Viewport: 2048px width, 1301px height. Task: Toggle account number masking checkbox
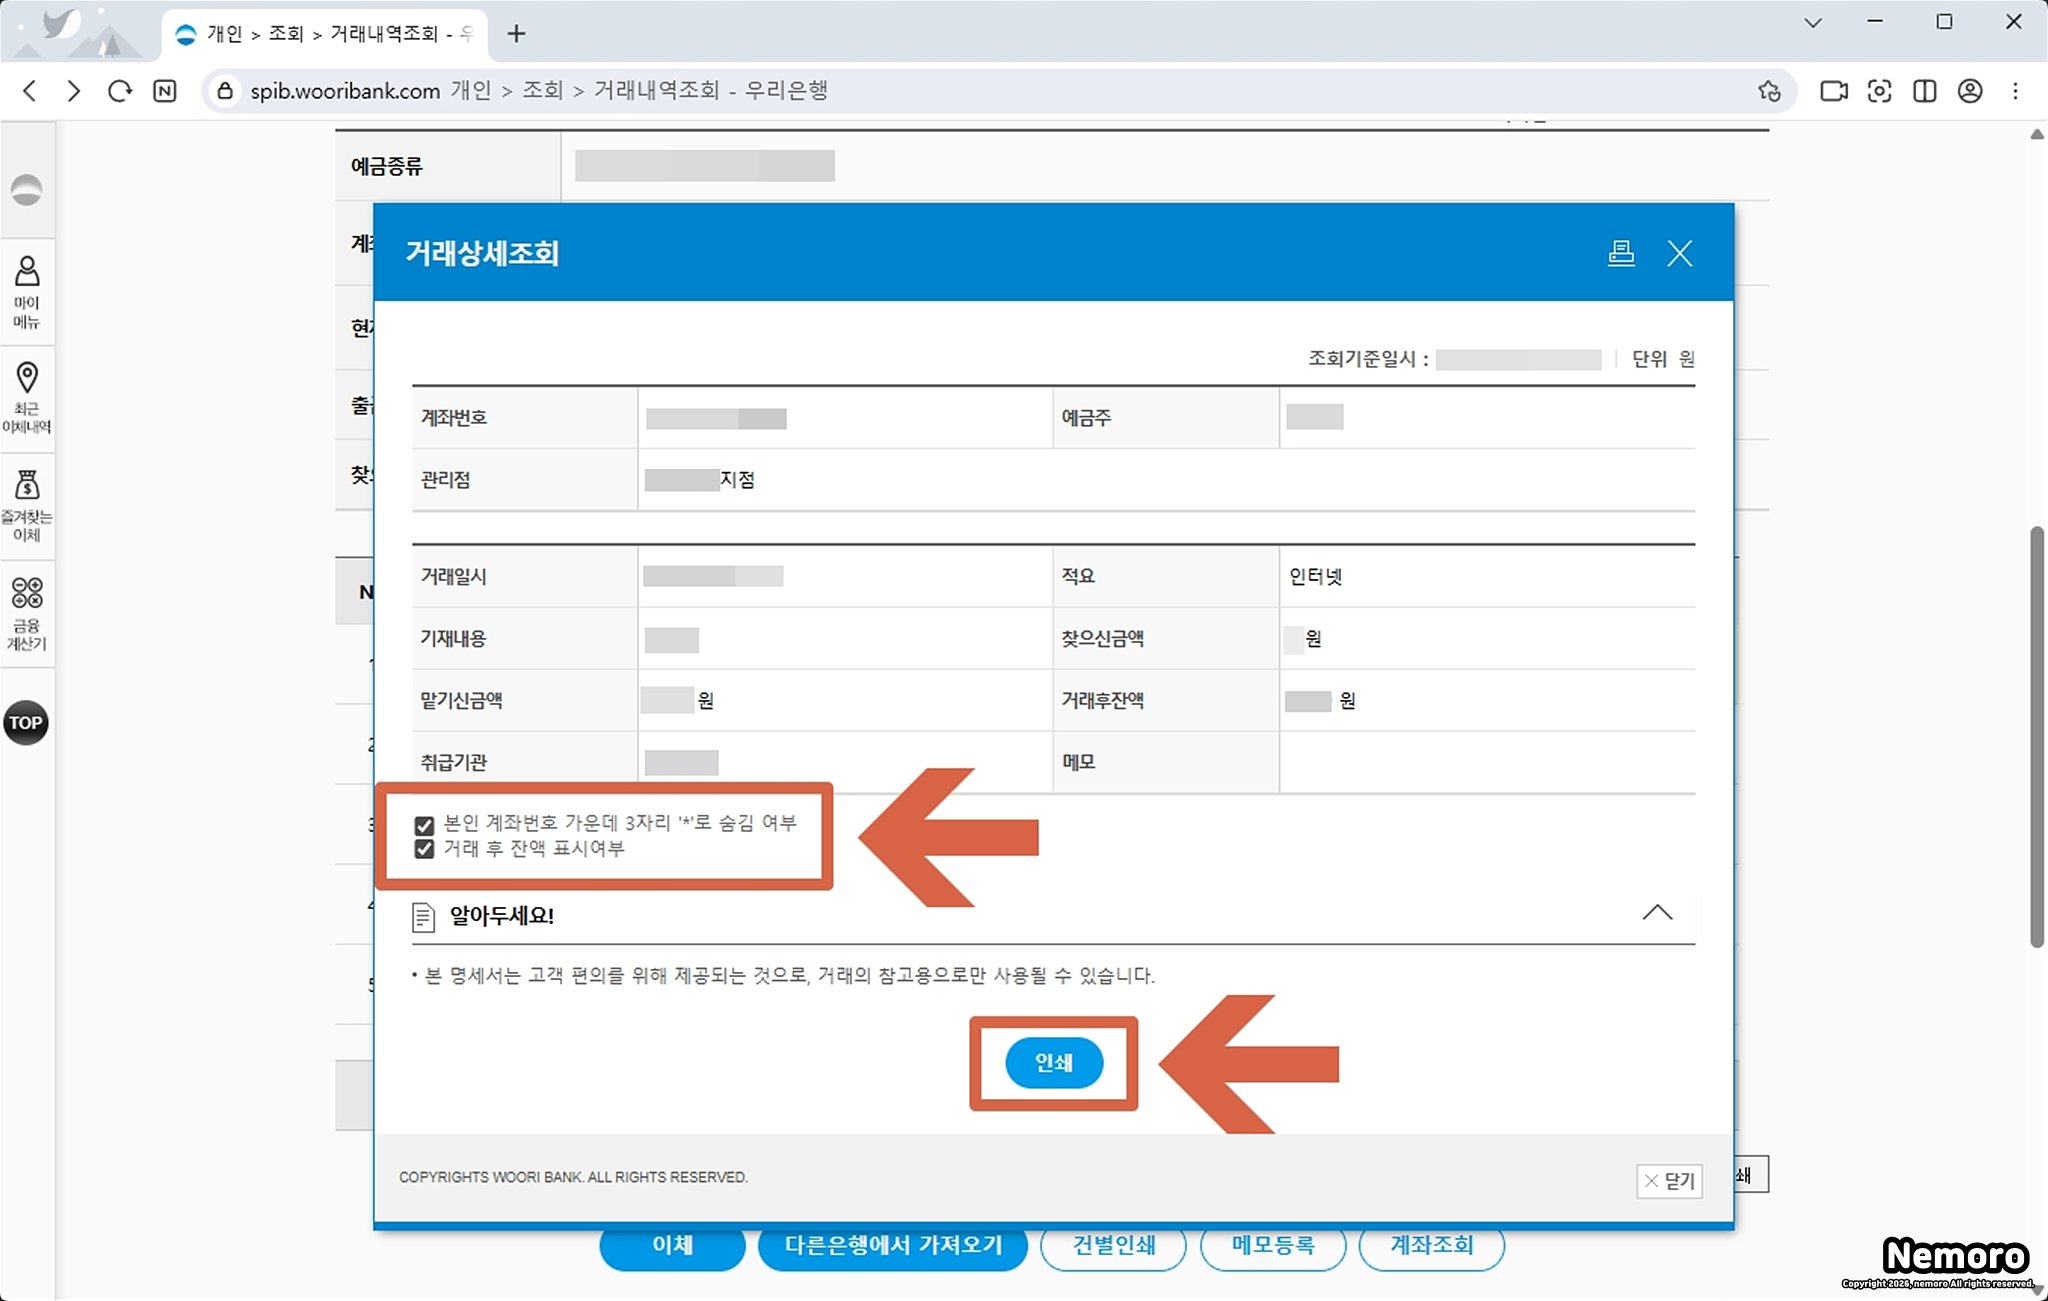[424, 825]
